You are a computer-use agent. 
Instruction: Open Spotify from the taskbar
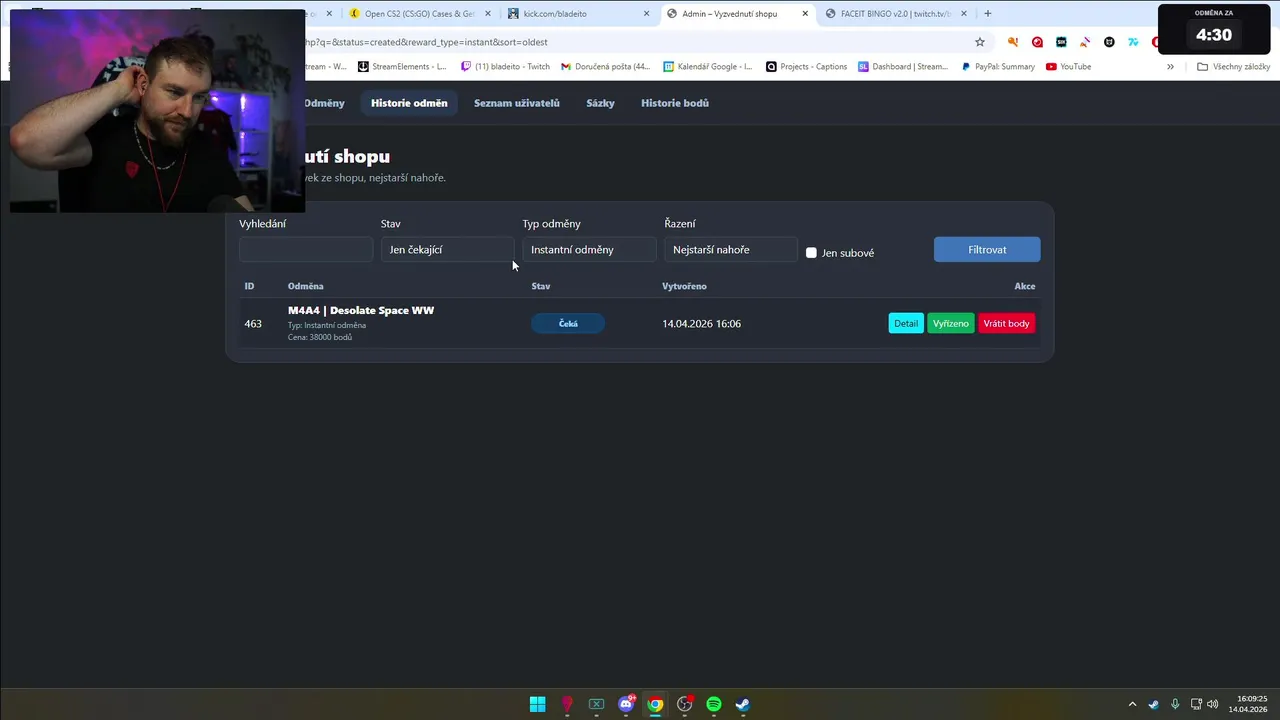714,704
